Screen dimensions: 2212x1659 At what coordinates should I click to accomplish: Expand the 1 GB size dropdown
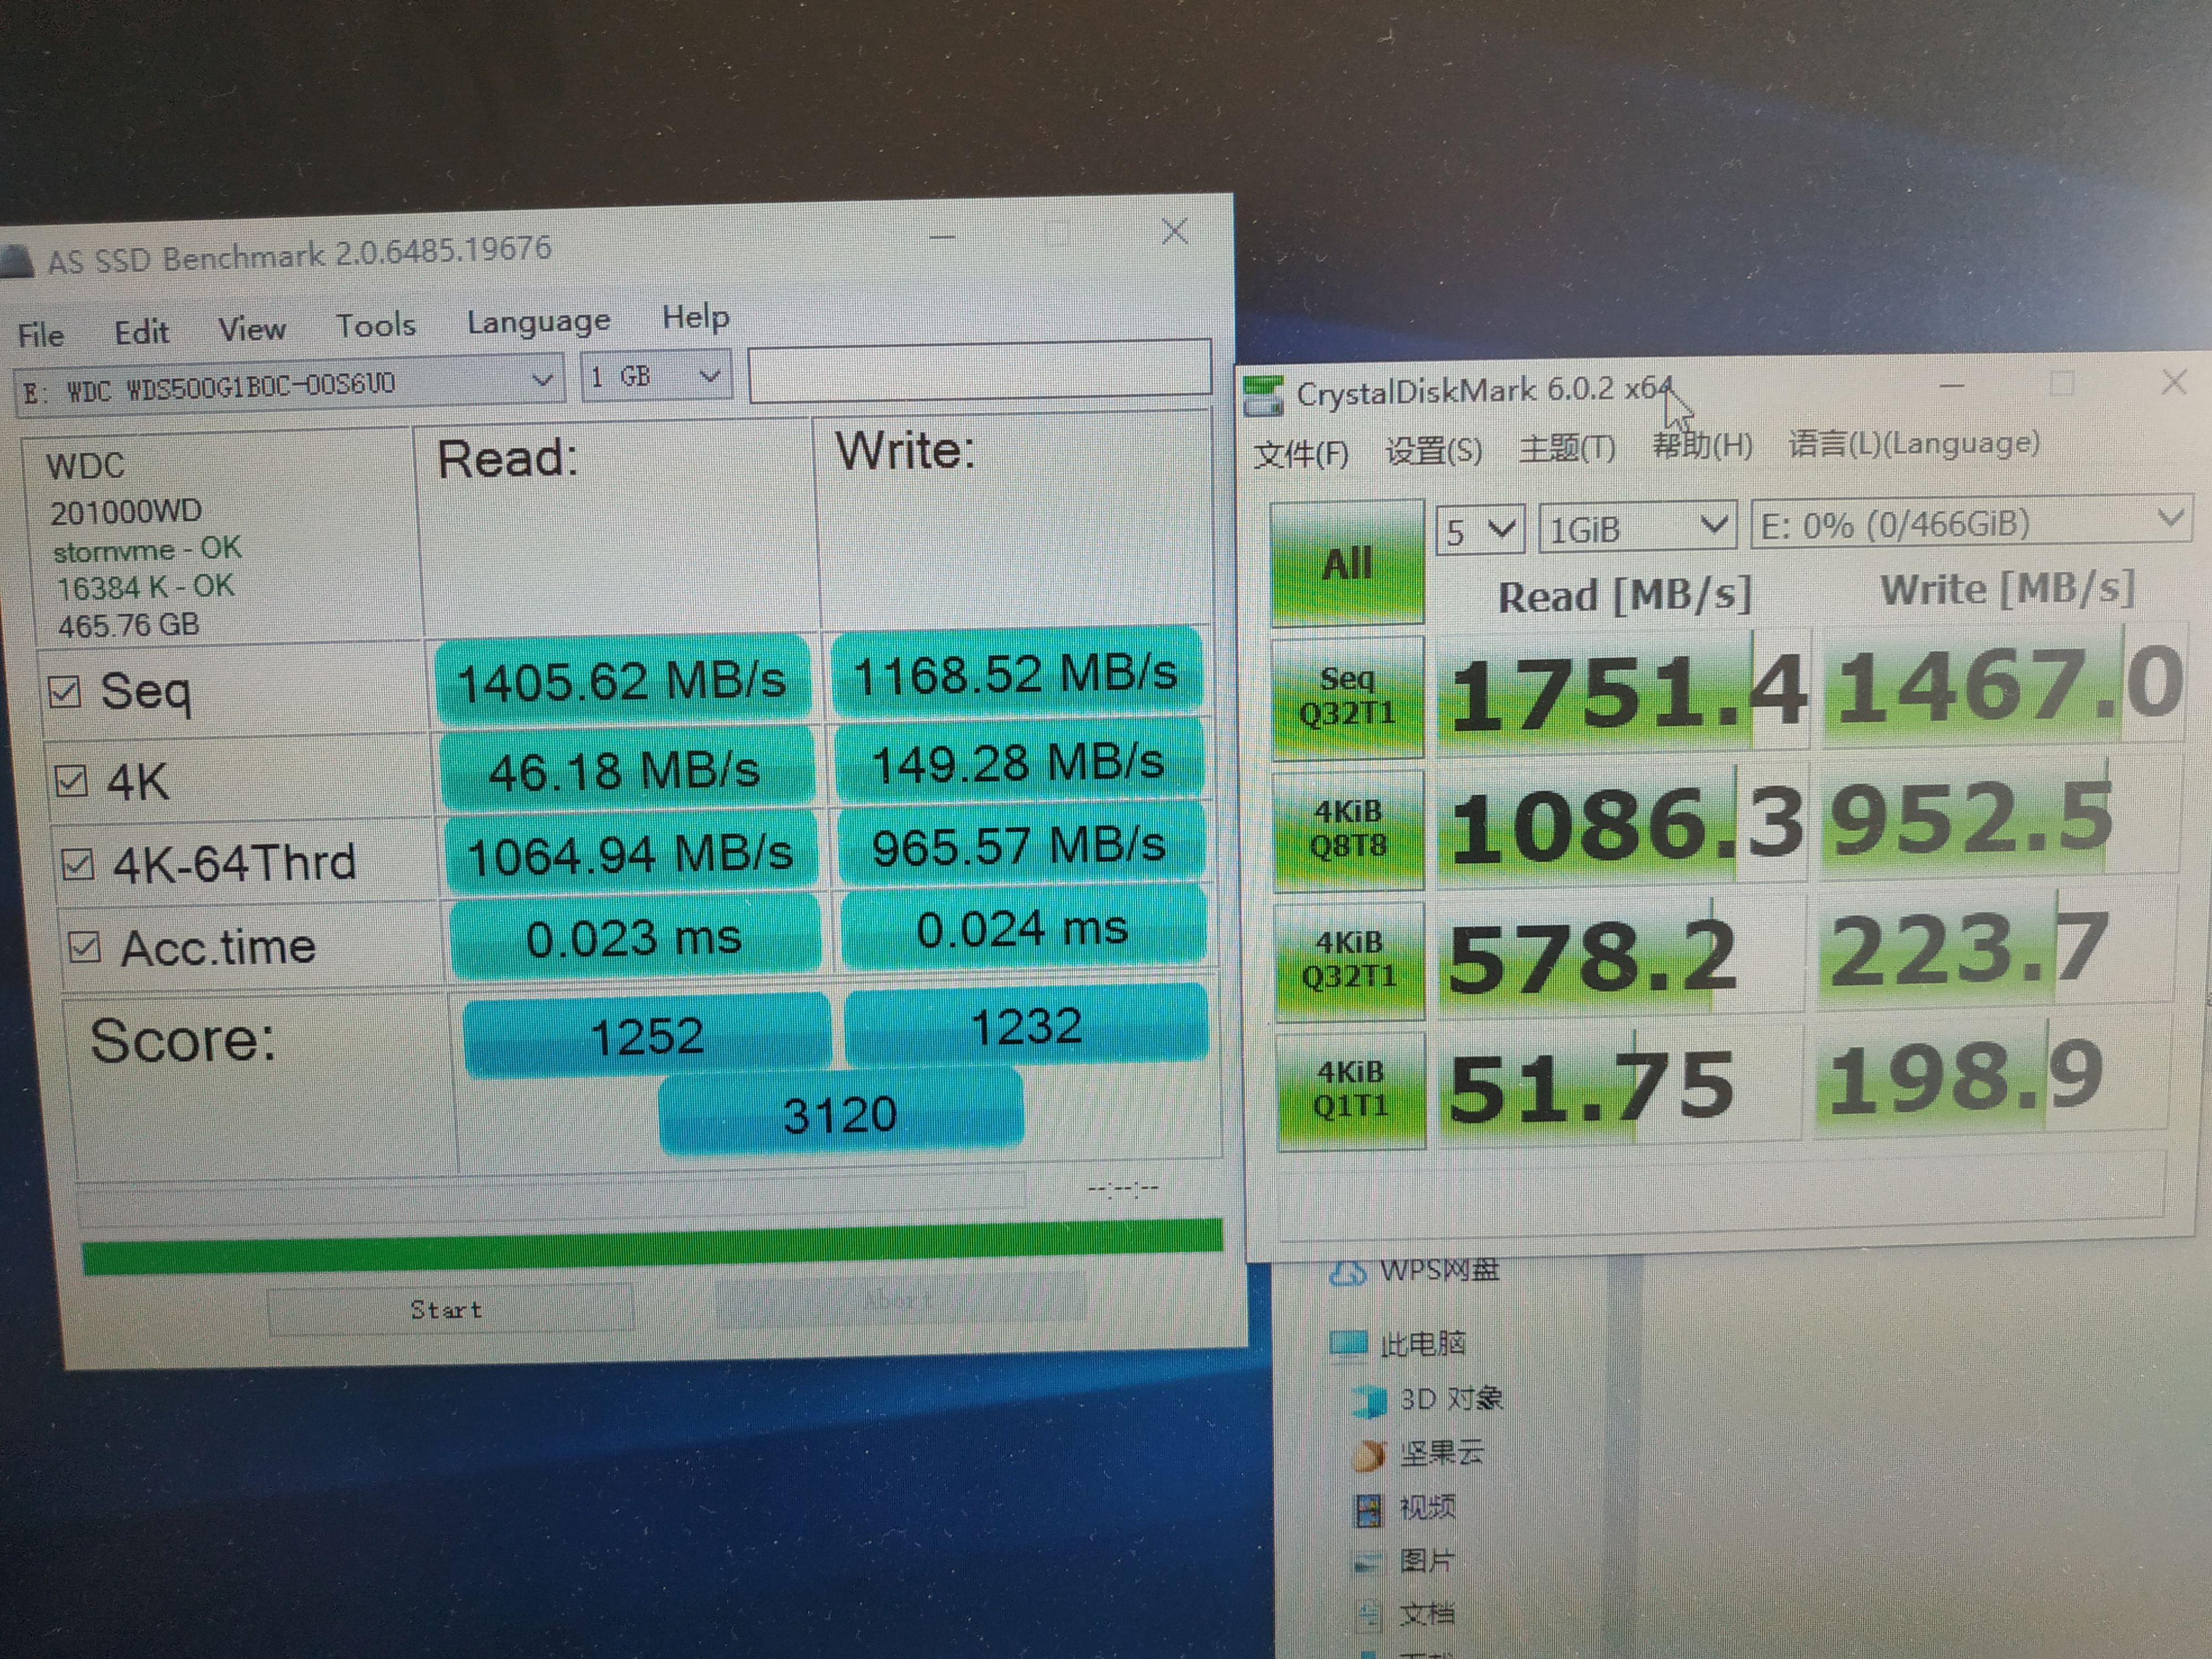click(656, 377)
